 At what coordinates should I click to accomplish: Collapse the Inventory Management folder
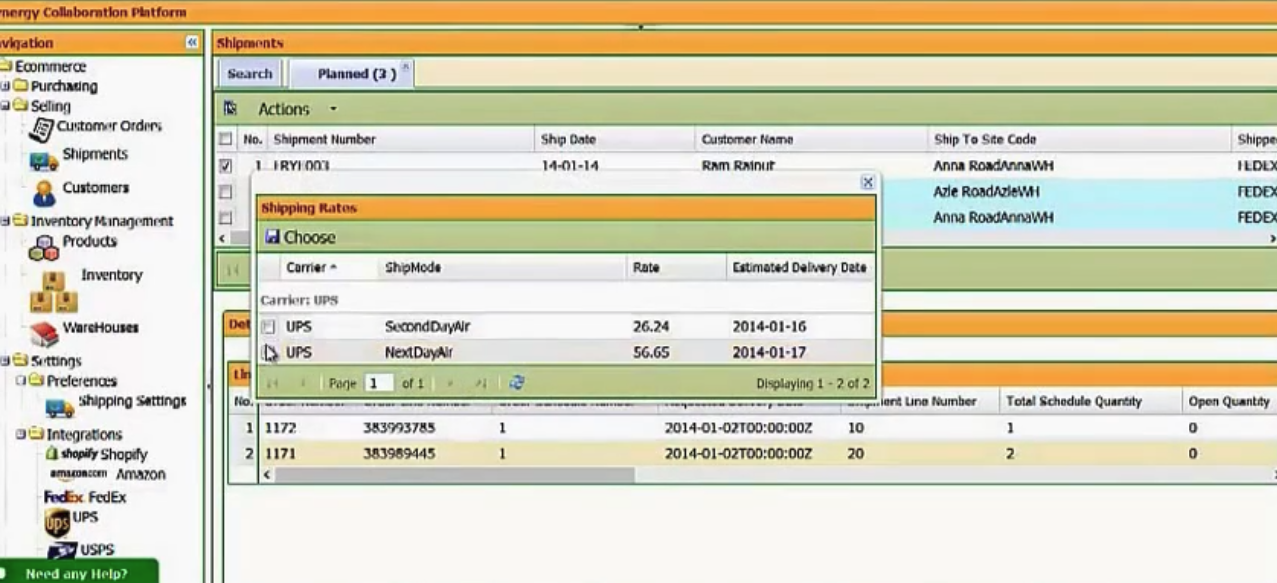point(5,221)
